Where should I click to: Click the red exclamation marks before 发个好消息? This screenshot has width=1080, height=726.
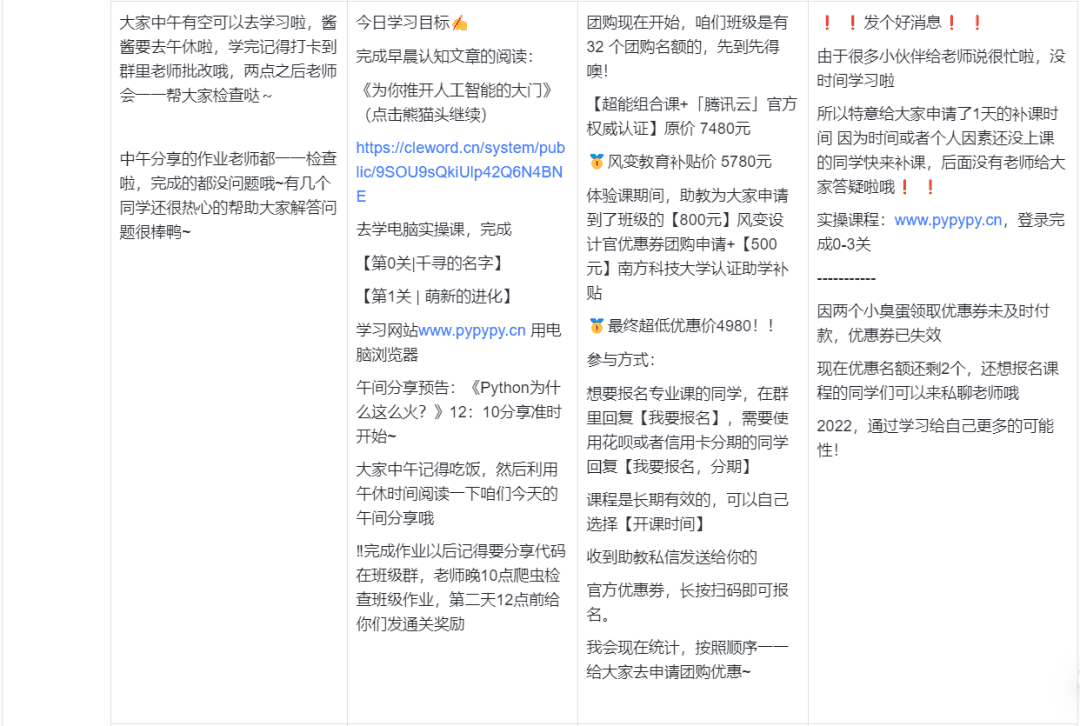[x=839, y=23]
